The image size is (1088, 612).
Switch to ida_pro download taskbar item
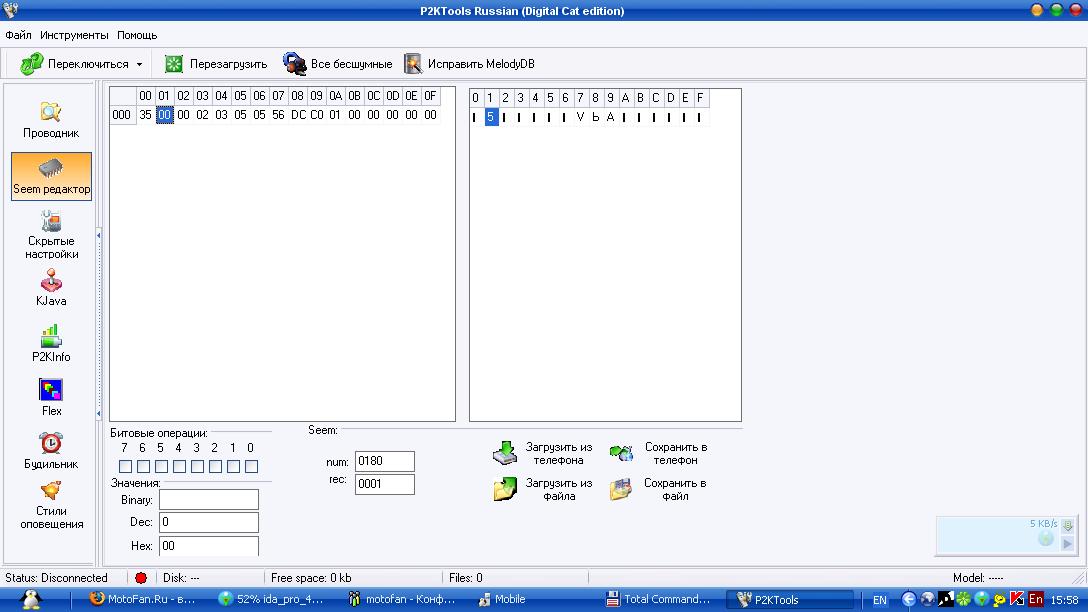271,600
